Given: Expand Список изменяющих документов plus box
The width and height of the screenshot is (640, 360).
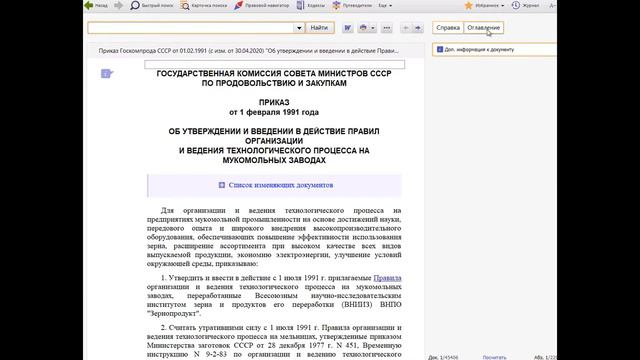Looking at the screenshot, I should click(222, 185).
